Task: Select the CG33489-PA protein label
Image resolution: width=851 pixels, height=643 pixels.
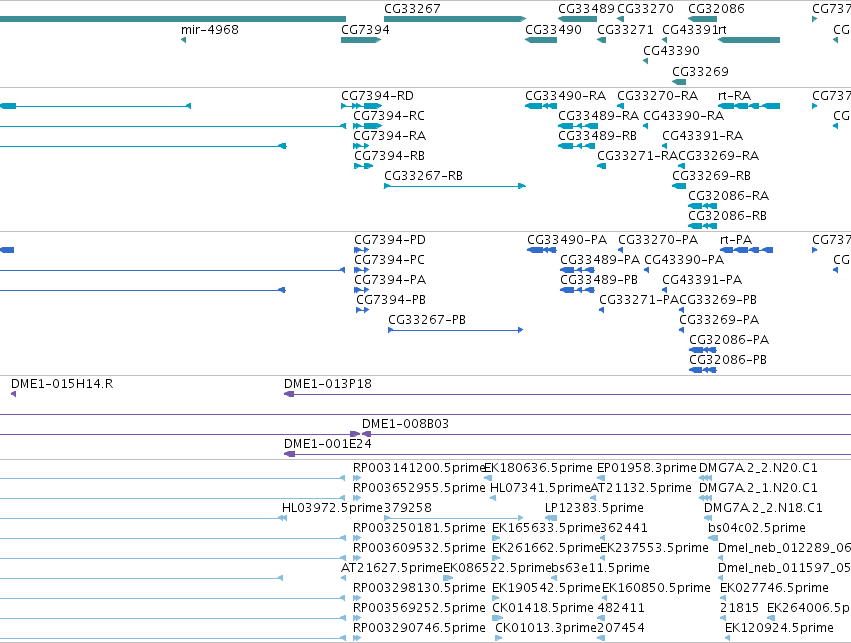Action: coord(600,260)
